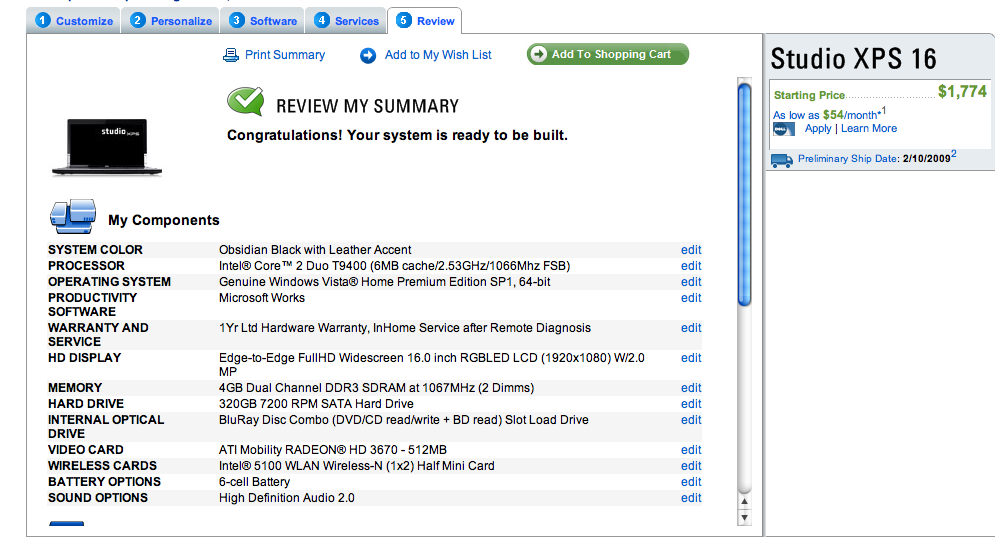The height and width of the screenshot is (549, 995).
Task: Edit the Wireless Cards selection
Action: (x=691, y=466)
